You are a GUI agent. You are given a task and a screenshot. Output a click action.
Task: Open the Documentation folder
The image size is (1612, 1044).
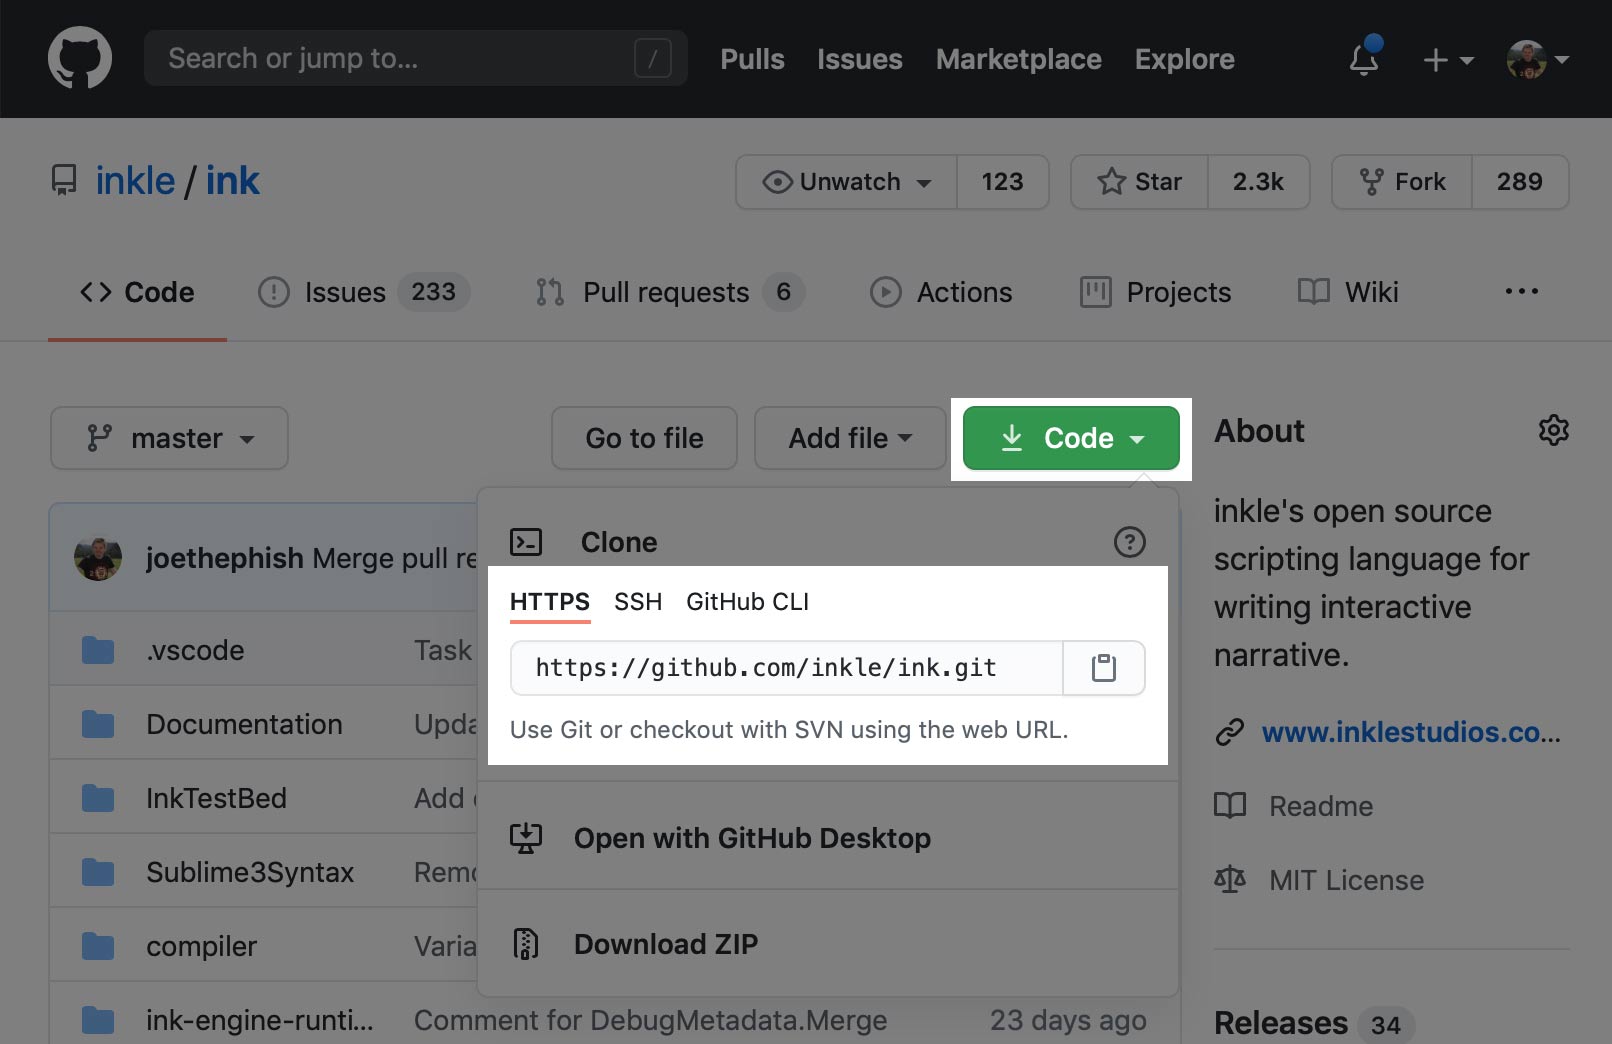(x=244, y=724)
